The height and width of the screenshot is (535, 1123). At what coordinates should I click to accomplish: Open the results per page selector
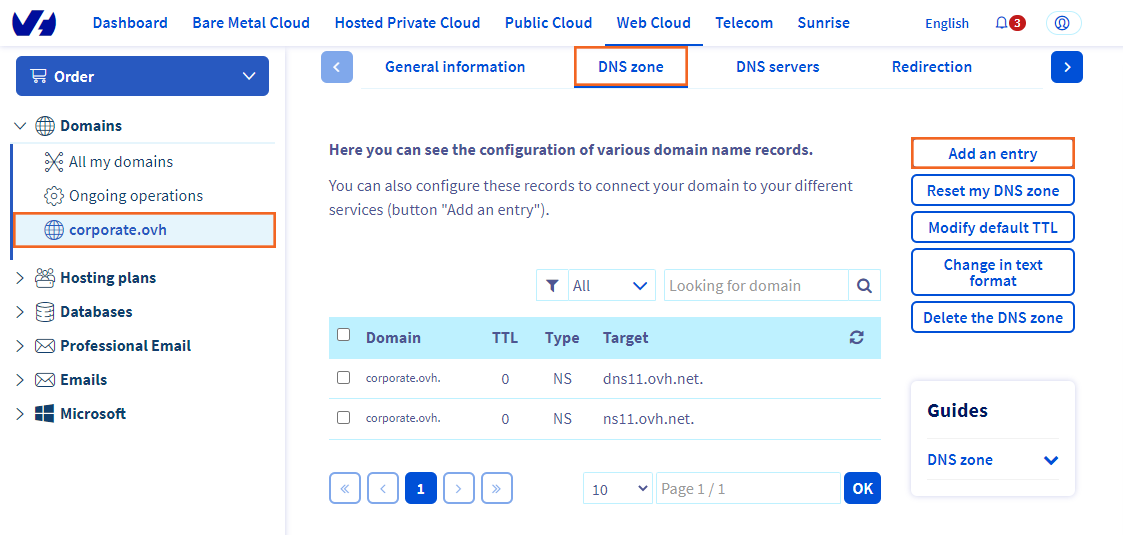(617, 488)
